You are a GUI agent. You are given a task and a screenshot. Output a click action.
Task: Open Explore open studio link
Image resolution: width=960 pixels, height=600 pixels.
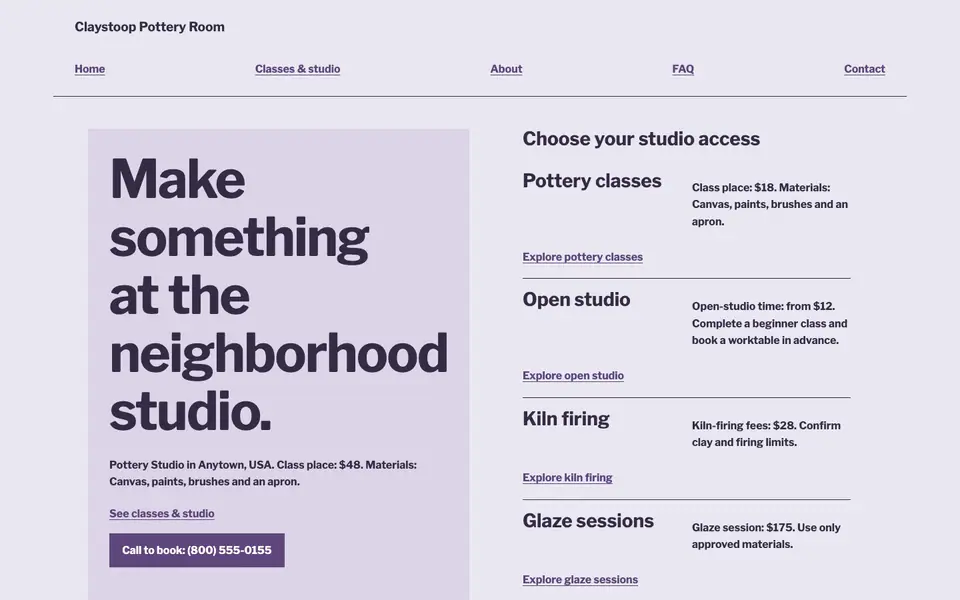pos(573,376)
